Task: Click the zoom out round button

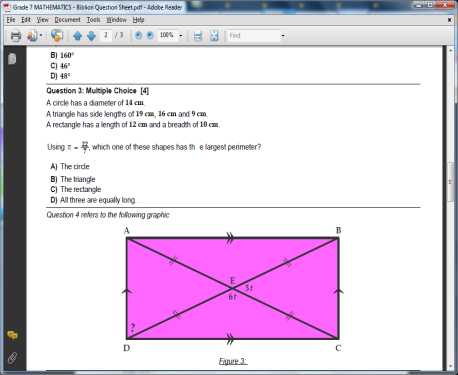Action: (x=138, y=35)
